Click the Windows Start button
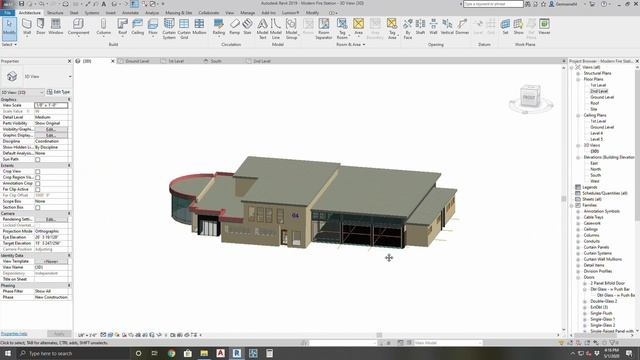640x360 pixels. (8, 353)
